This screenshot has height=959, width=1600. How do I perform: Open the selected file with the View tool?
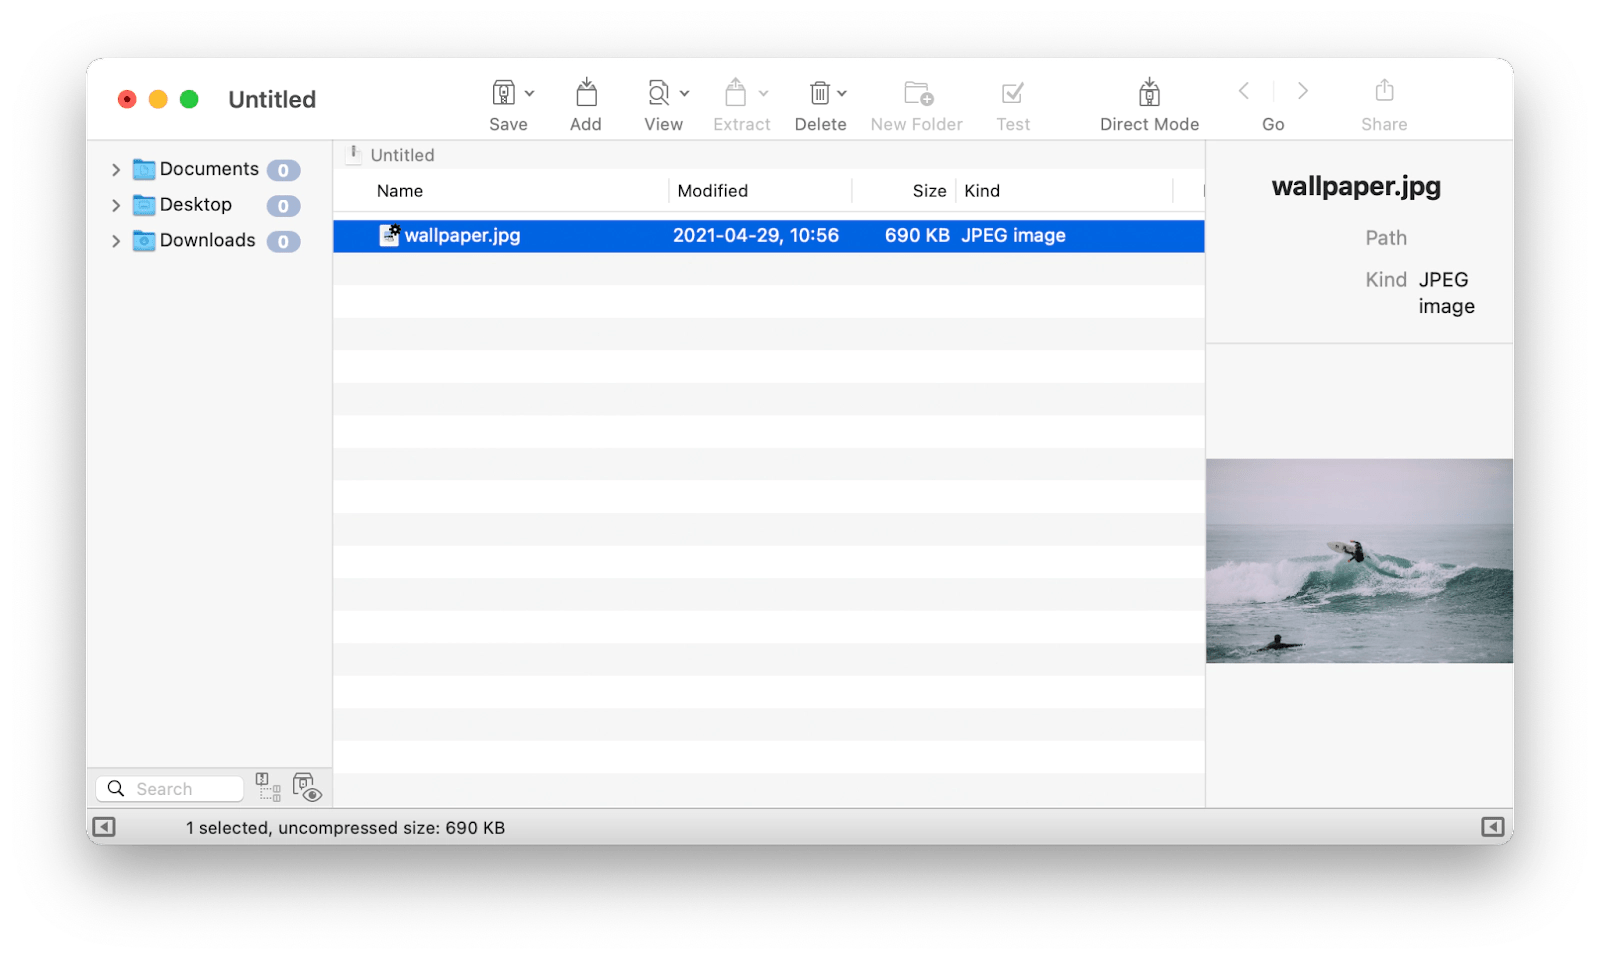[657, 93]
